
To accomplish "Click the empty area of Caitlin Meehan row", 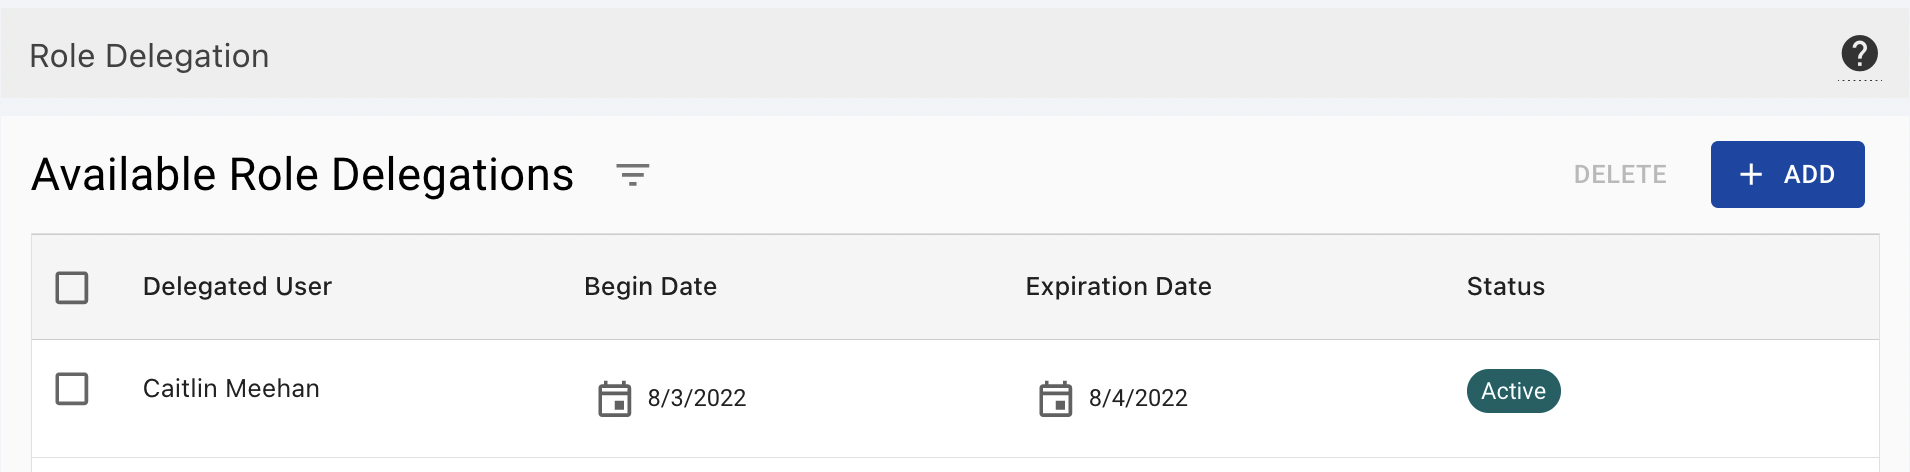I will (1720, 398).
